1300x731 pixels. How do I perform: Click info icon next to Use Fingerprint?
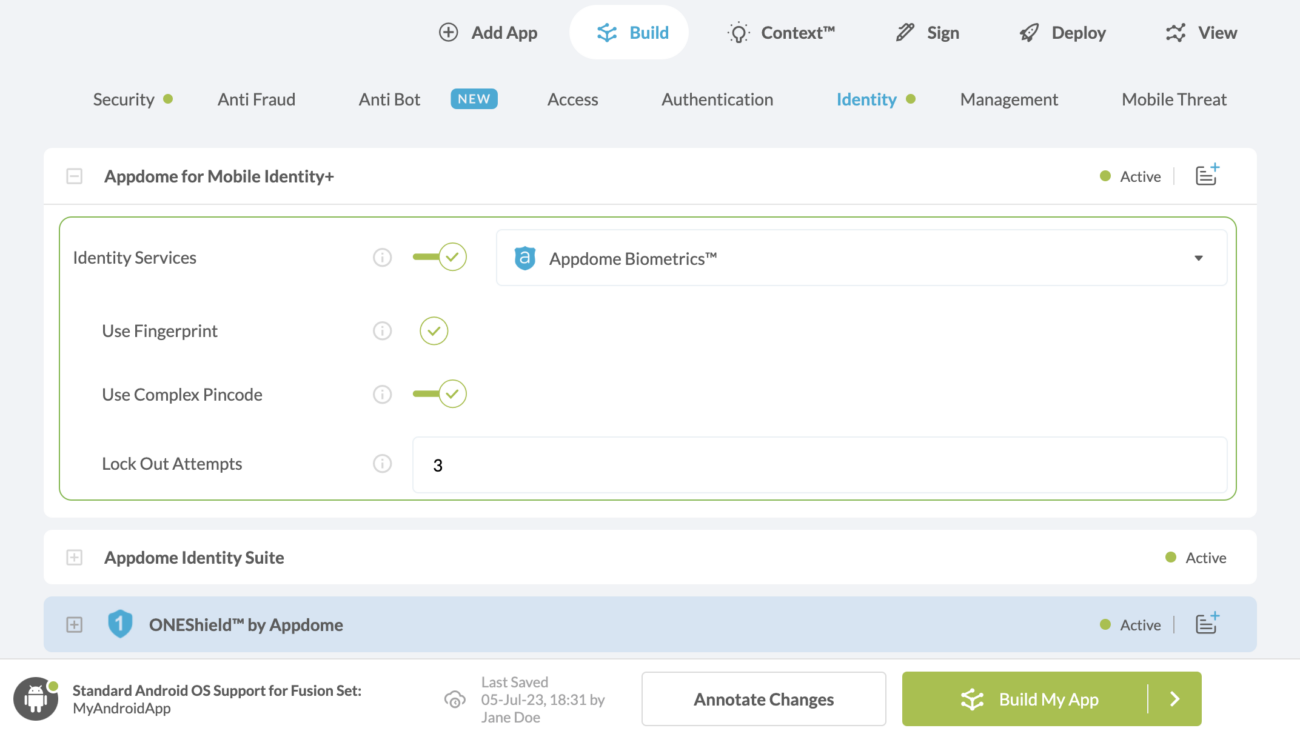tap(382, 331)
